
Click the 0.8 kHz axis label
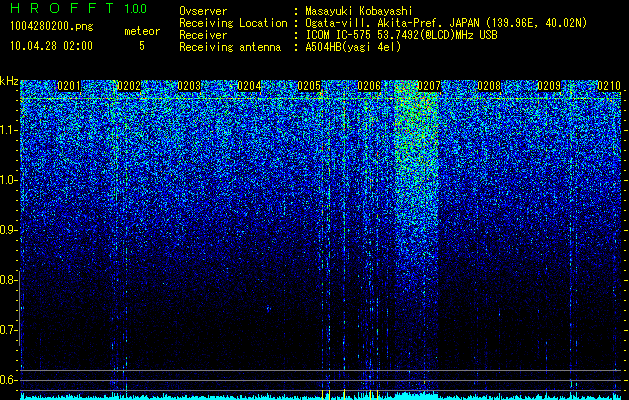coord(8,280)
